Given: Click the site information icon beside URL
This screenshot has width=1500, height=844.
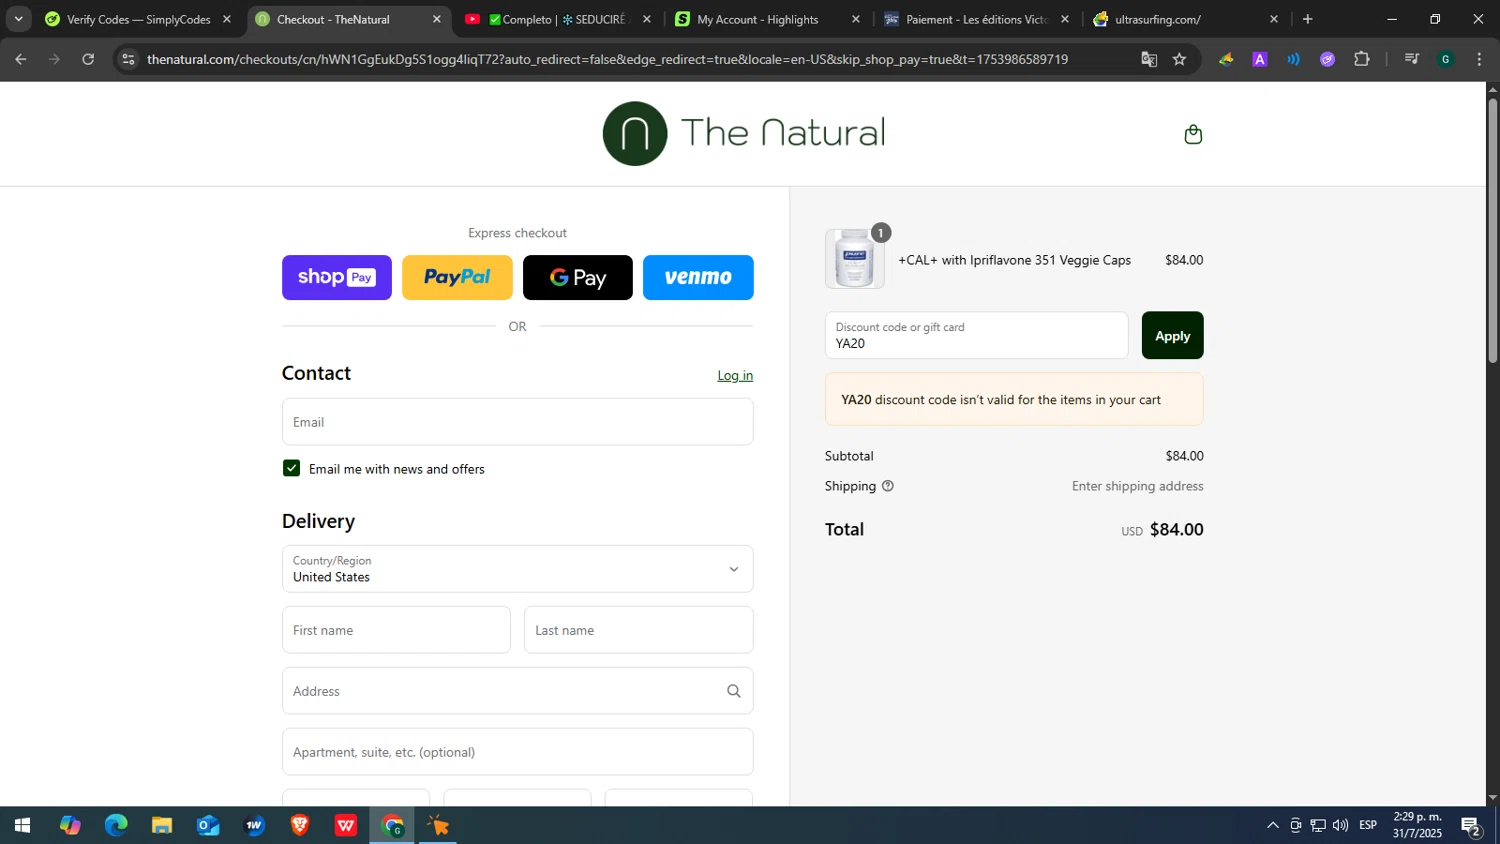Looking at the screenshot, I should pos(128,59).
